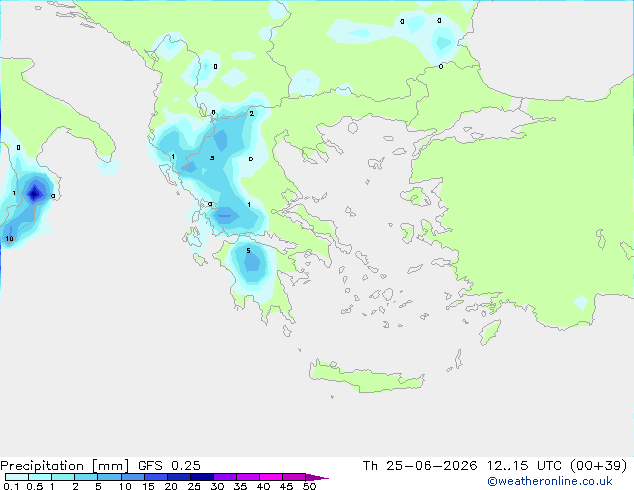The width and height of the screenshot is (634, 490).
Task: Click the 35 to 40 mm legend swatch
Action: (248, 477)
